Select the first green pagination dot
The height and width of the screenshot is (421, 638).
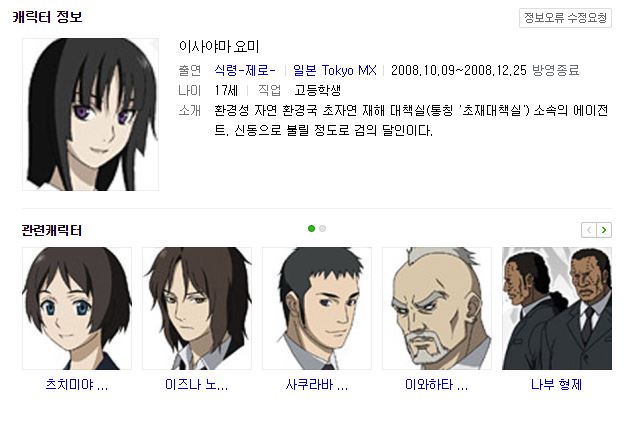(312, 229)
